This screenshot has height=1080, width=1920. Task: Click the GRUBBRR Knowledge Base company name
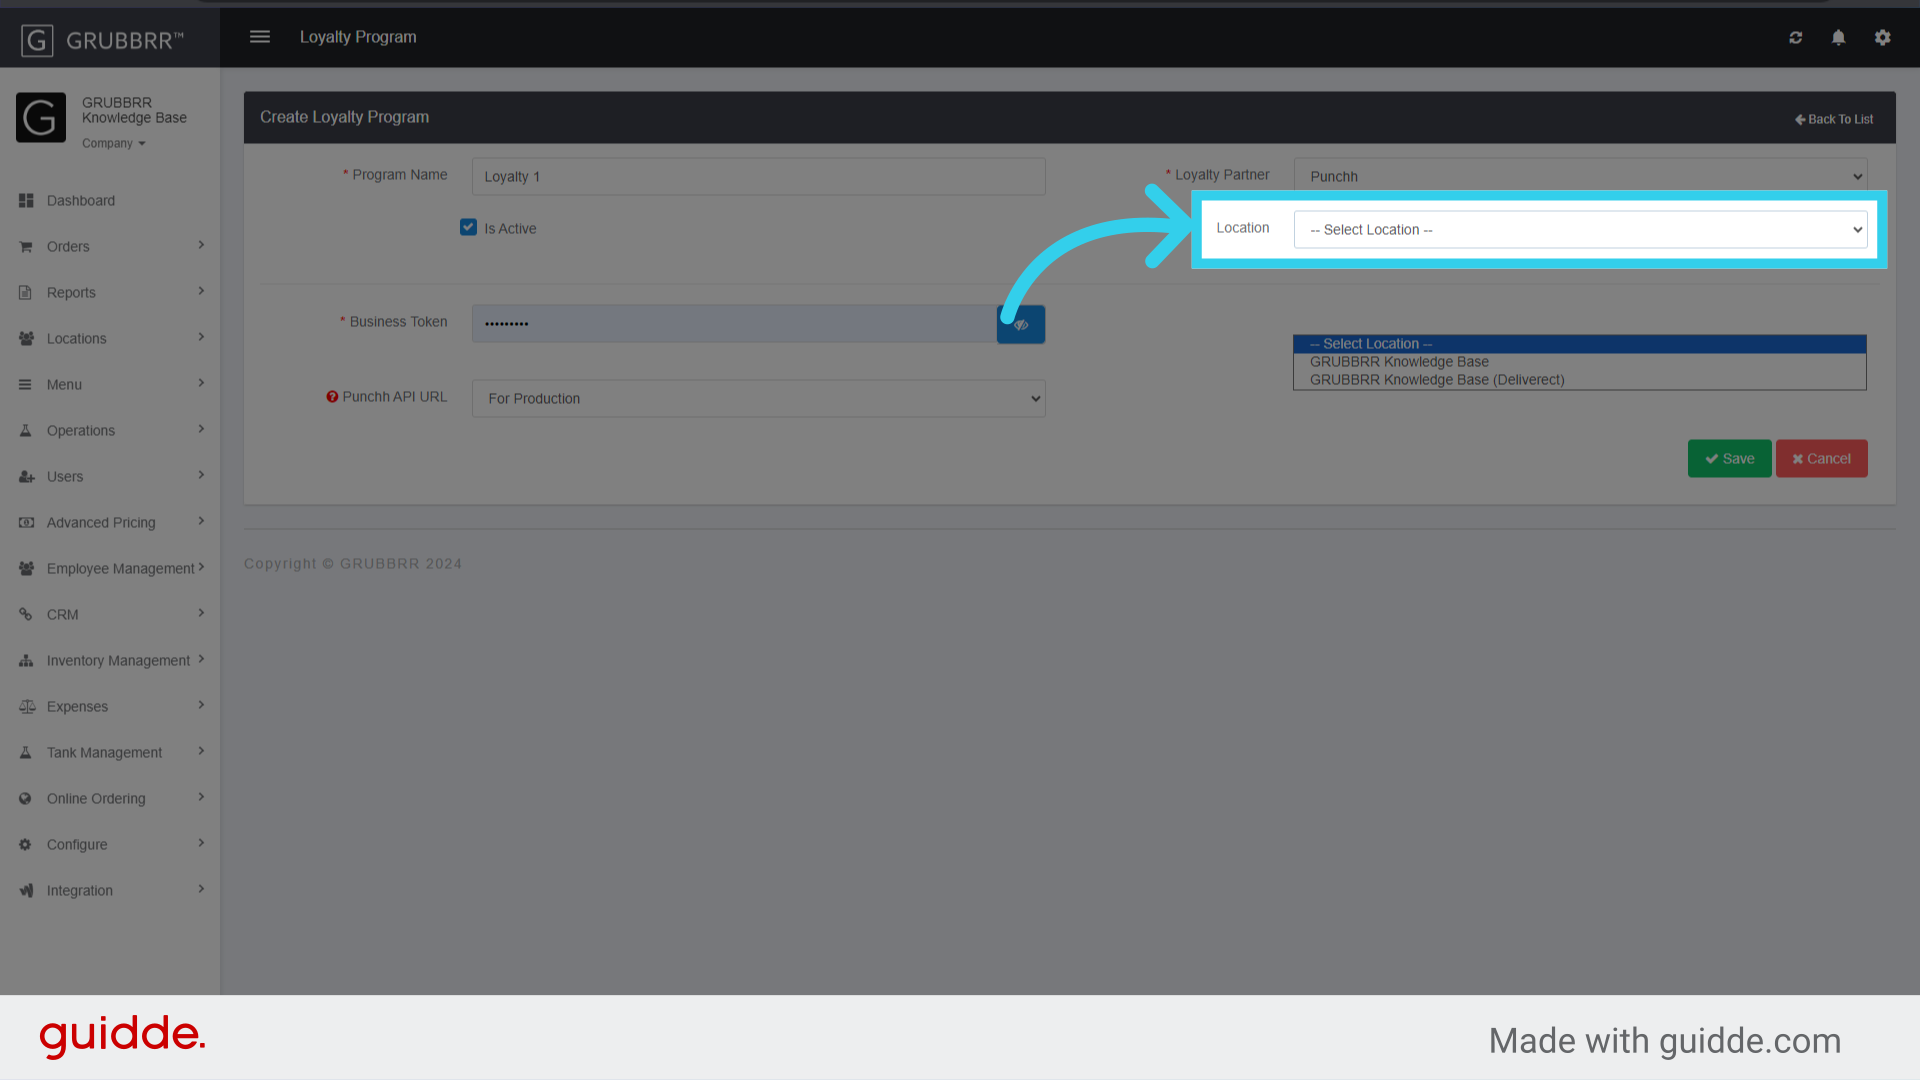pos(134,110)
